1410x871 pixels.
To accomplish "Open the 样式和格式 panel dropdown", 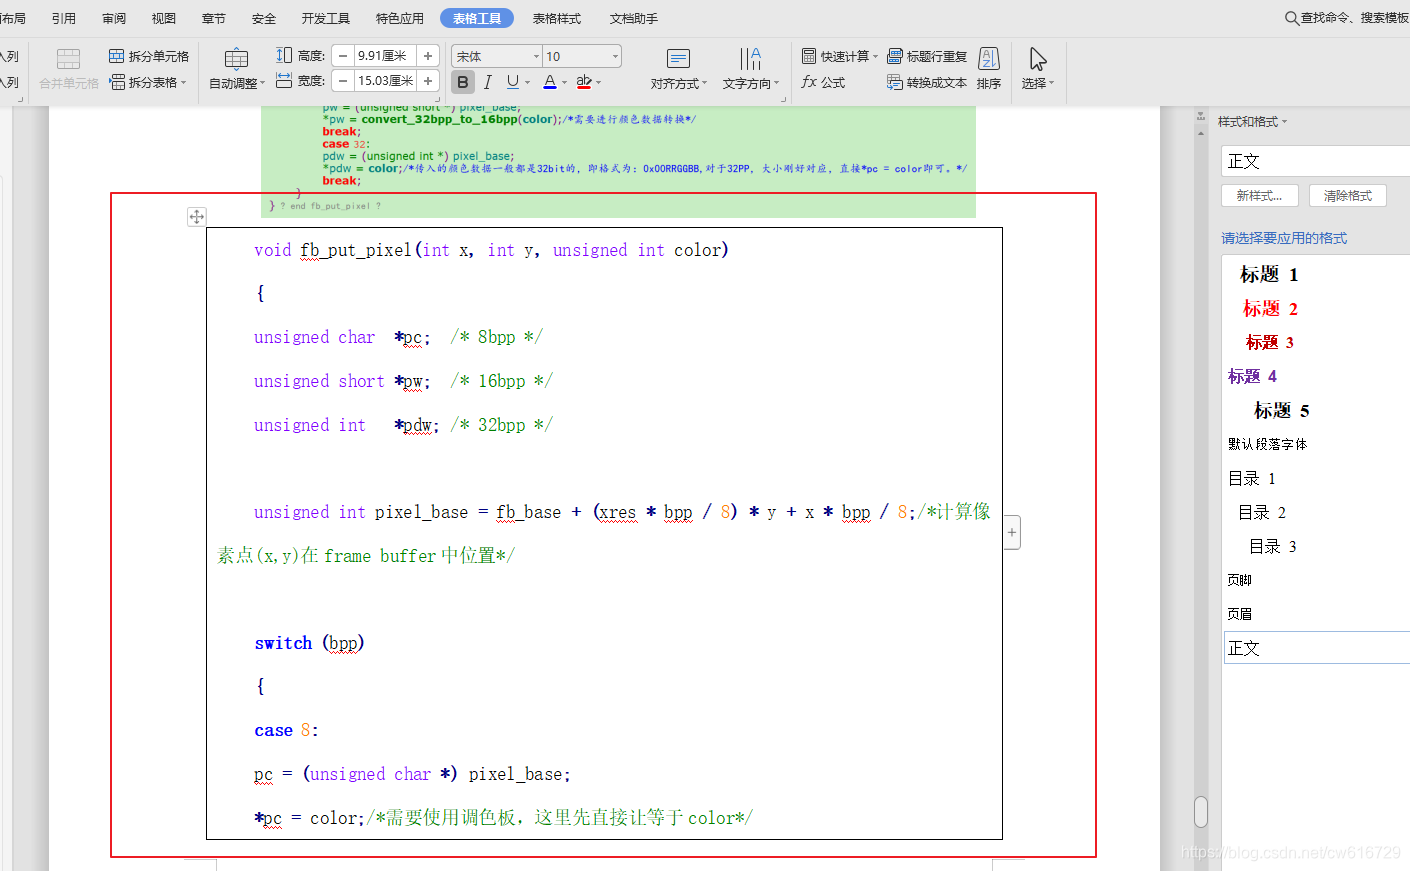I will coord(1285,122).
